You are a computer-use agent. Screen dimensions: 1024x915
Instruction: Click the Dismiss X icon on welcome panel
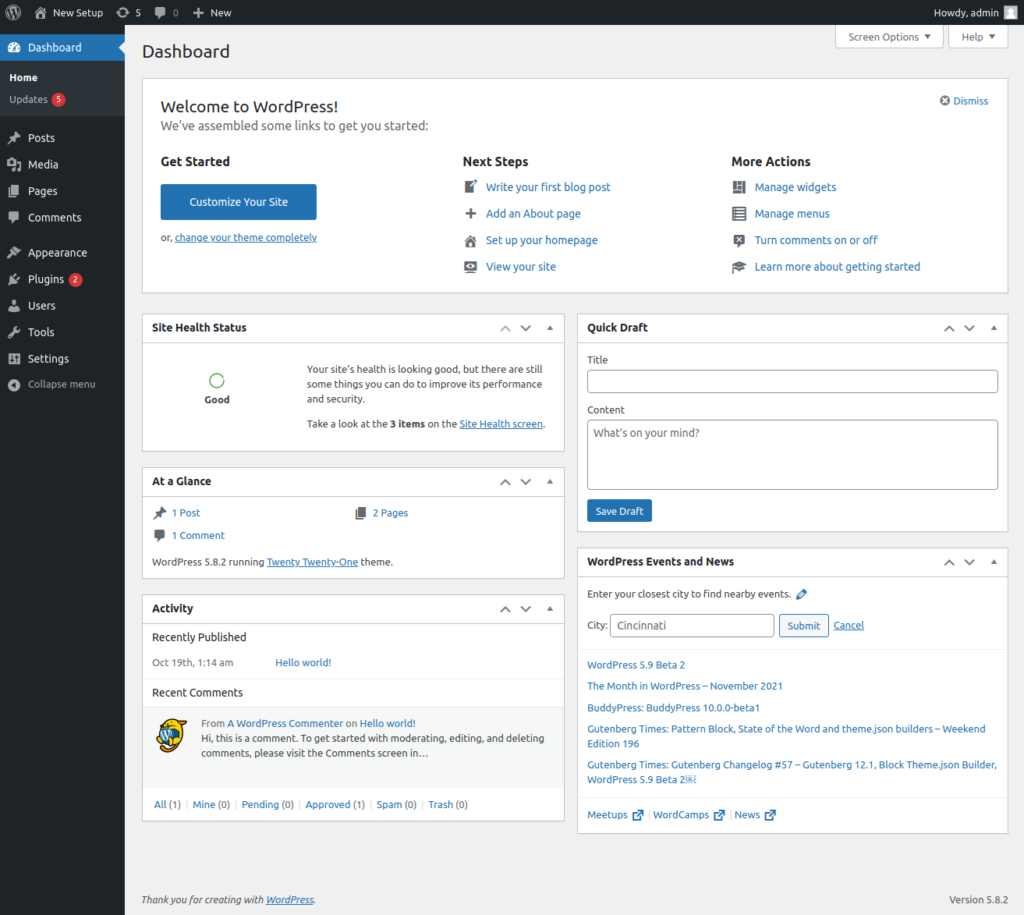[x=944, y=101]
